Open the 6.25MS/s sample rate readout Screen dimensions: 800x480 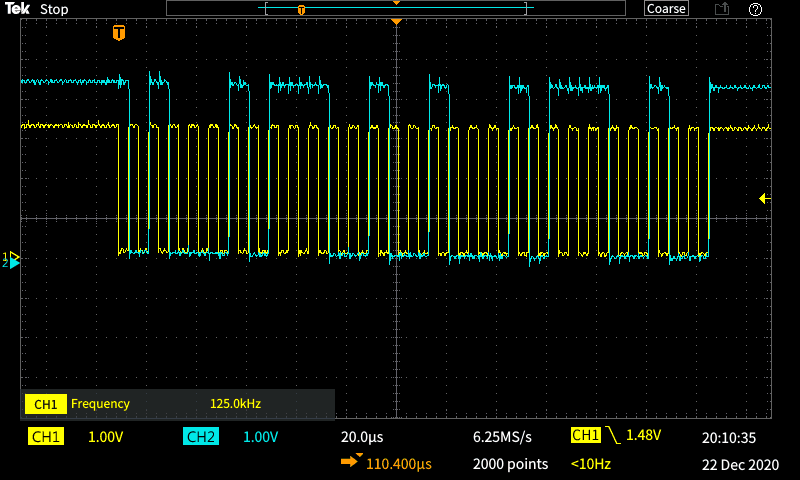[x=502, y=437]
